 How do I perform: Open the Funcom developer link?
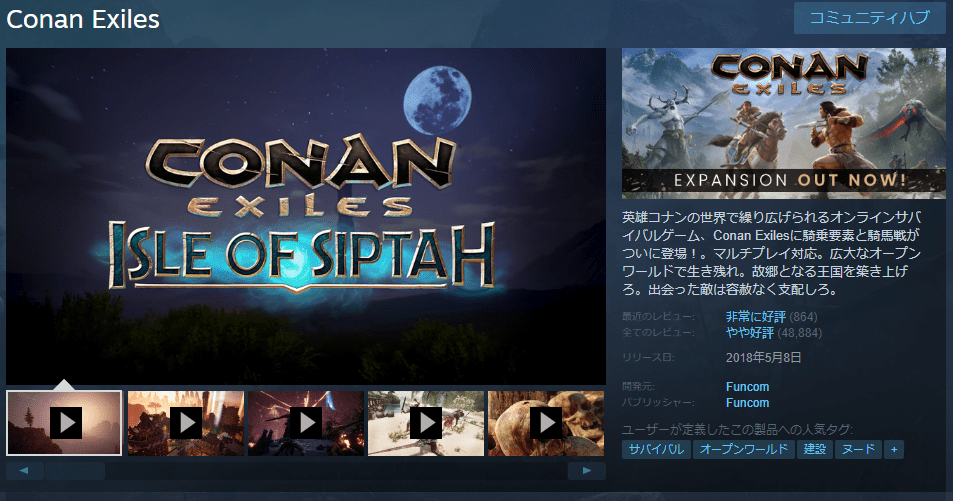click(747, 387)
